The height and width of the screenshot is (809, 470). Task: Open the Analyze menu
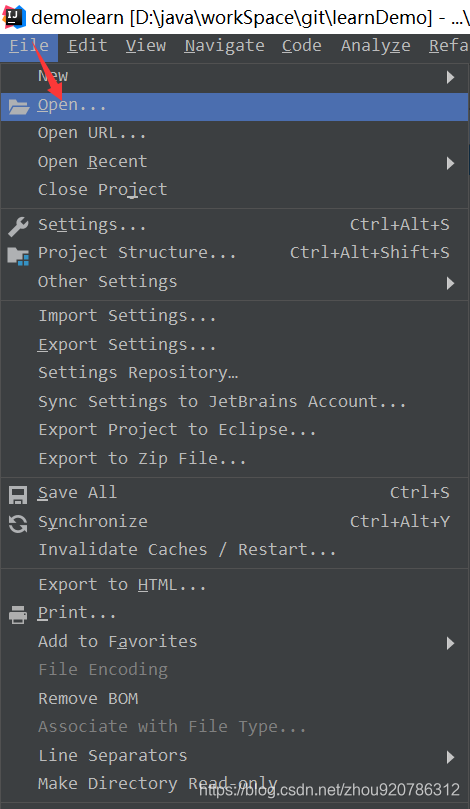pyautogui.click(x=376, y=46)
